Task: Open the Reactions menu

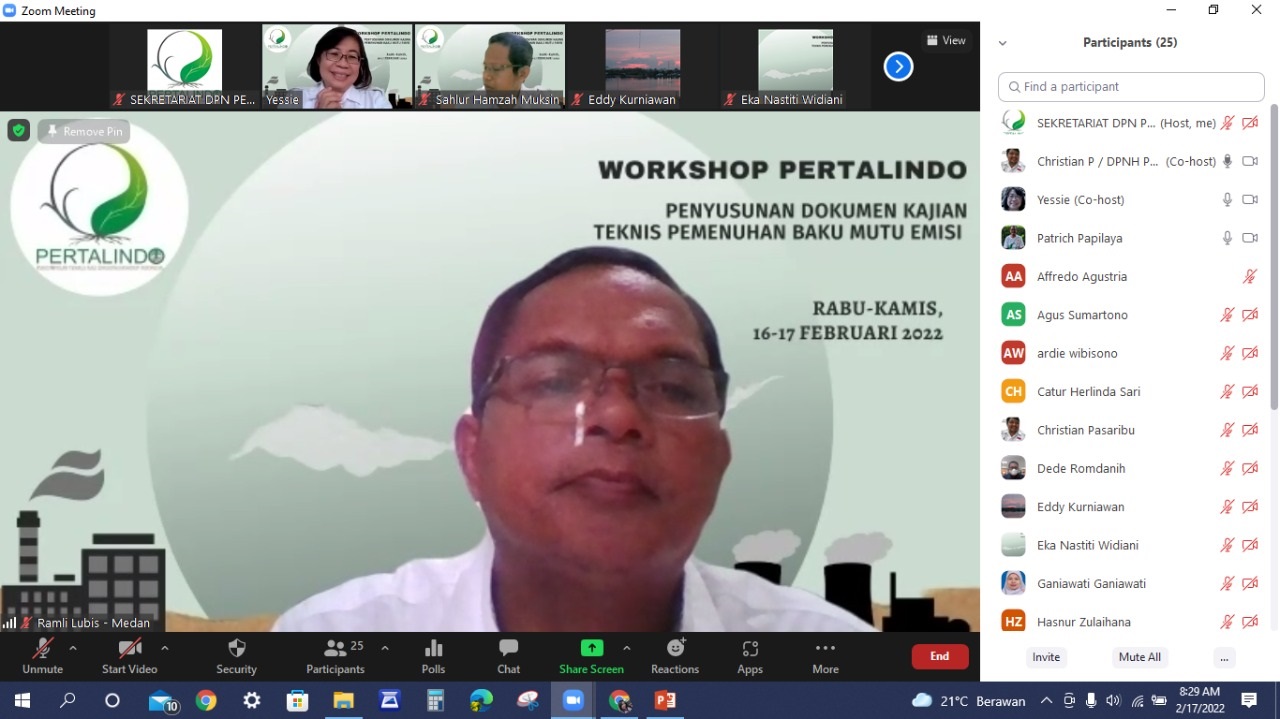Action: coord(675,656)
